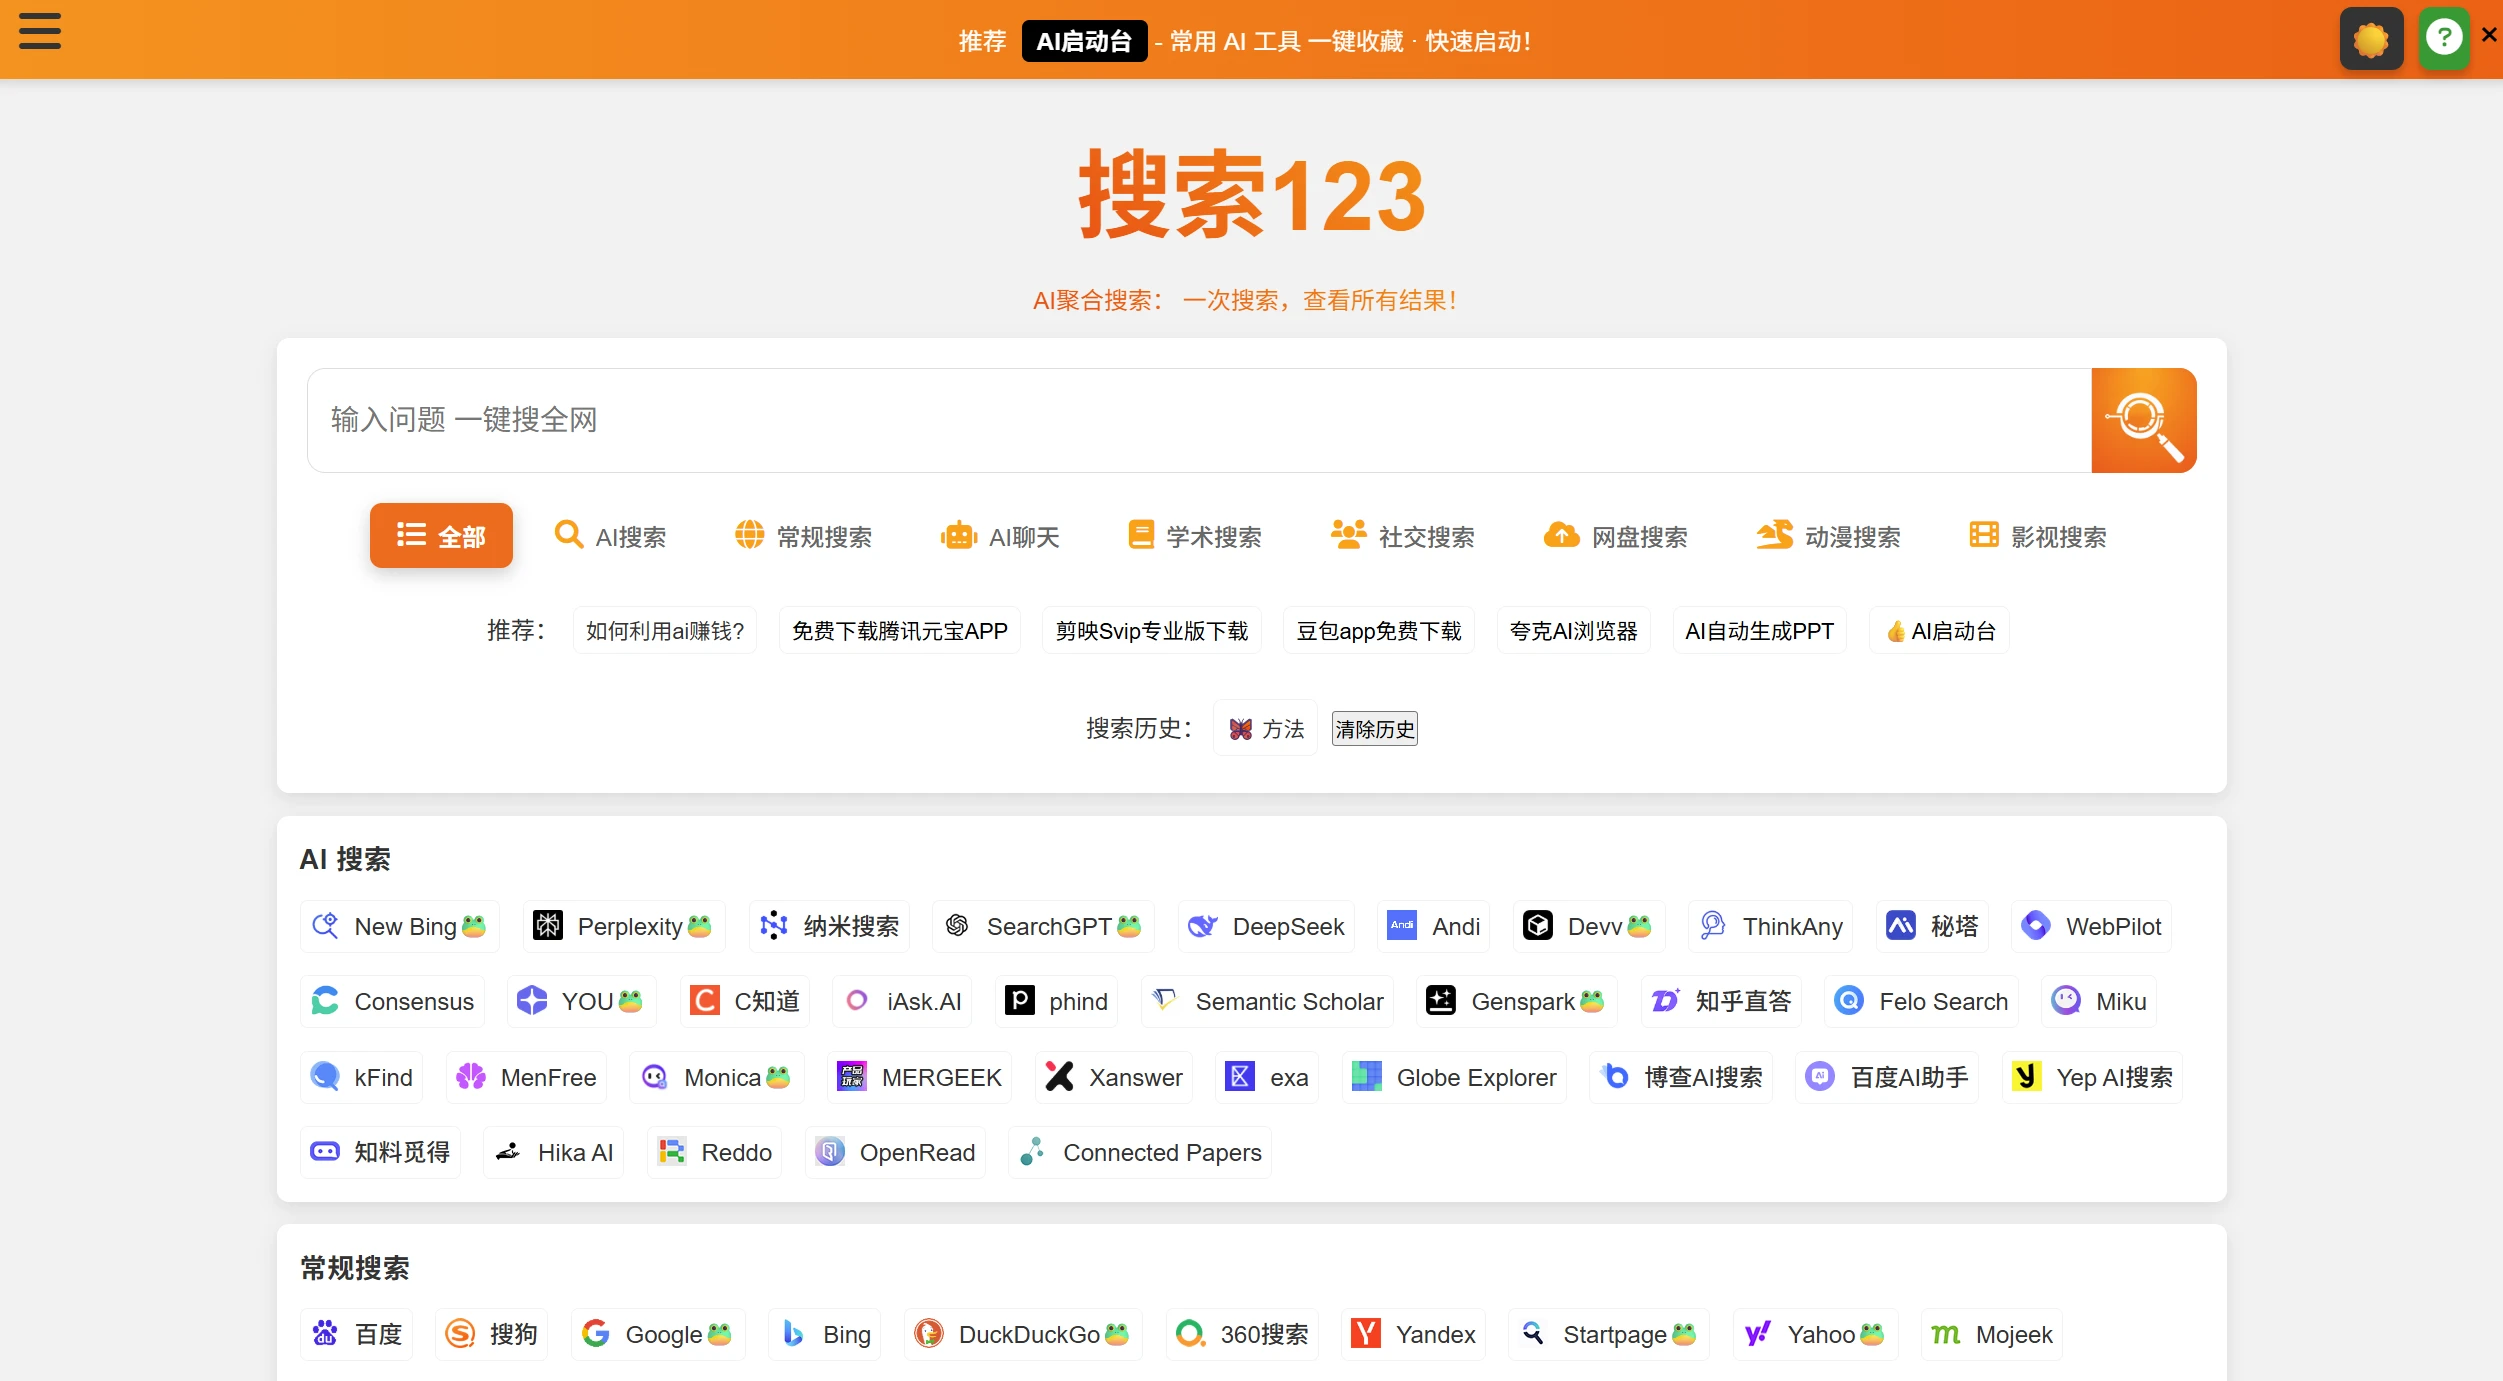The image size is (2503, 1381).
Task: Click the DuckDuckGo duck icon
Action: pyautogui.click(x=929, y=1333)
